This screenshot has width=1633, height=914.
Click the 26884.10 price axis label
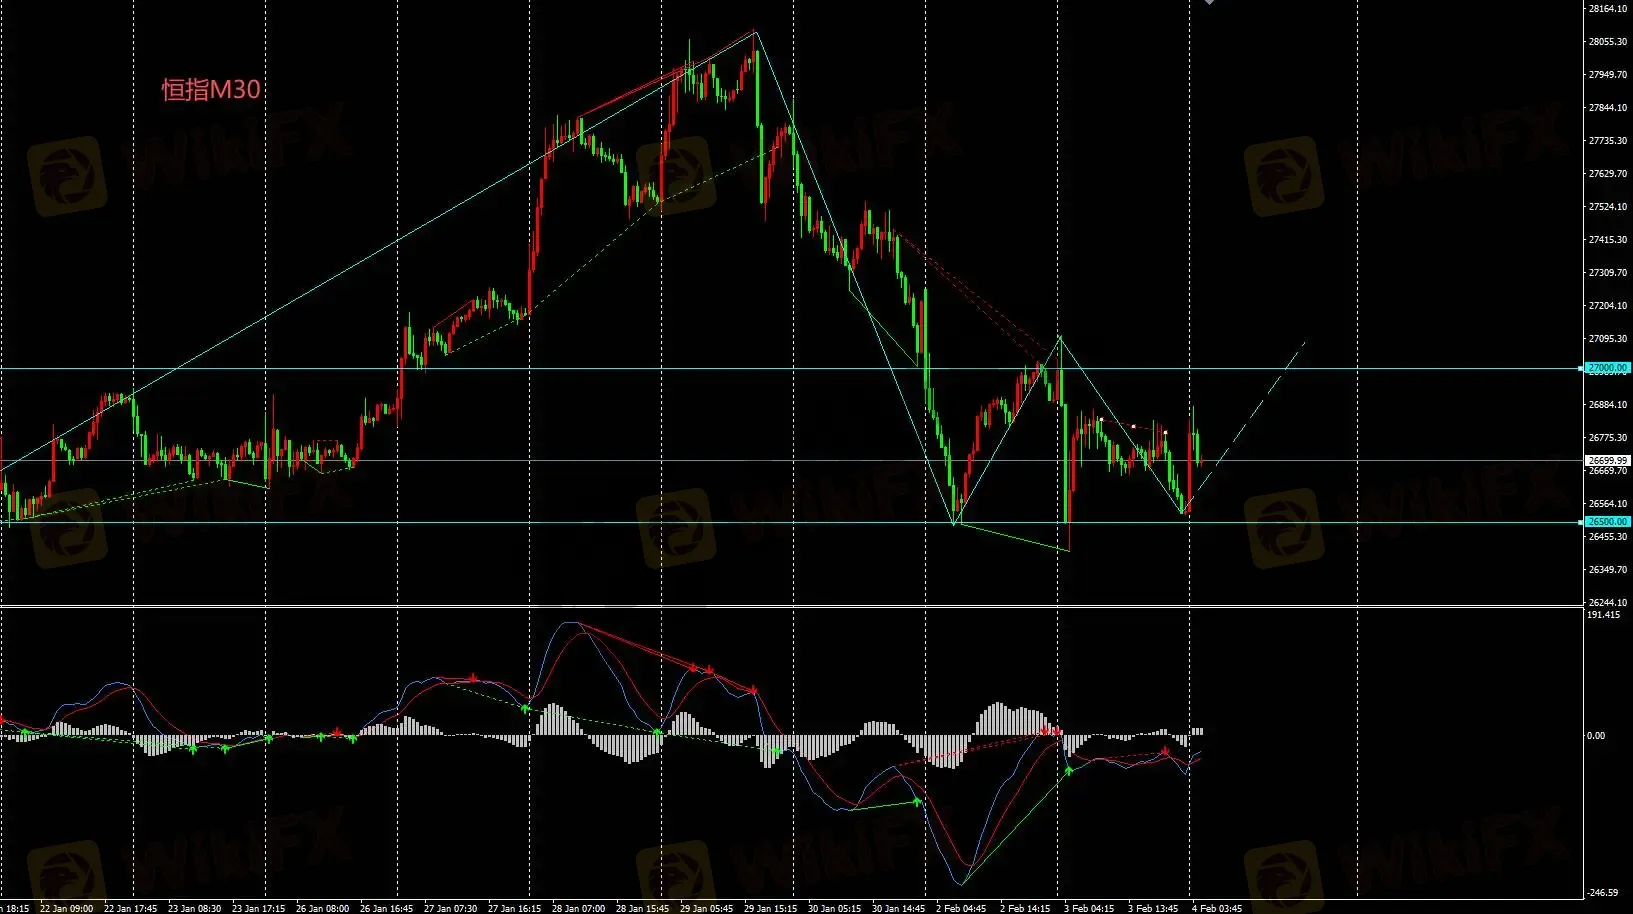click(1608, 405)
